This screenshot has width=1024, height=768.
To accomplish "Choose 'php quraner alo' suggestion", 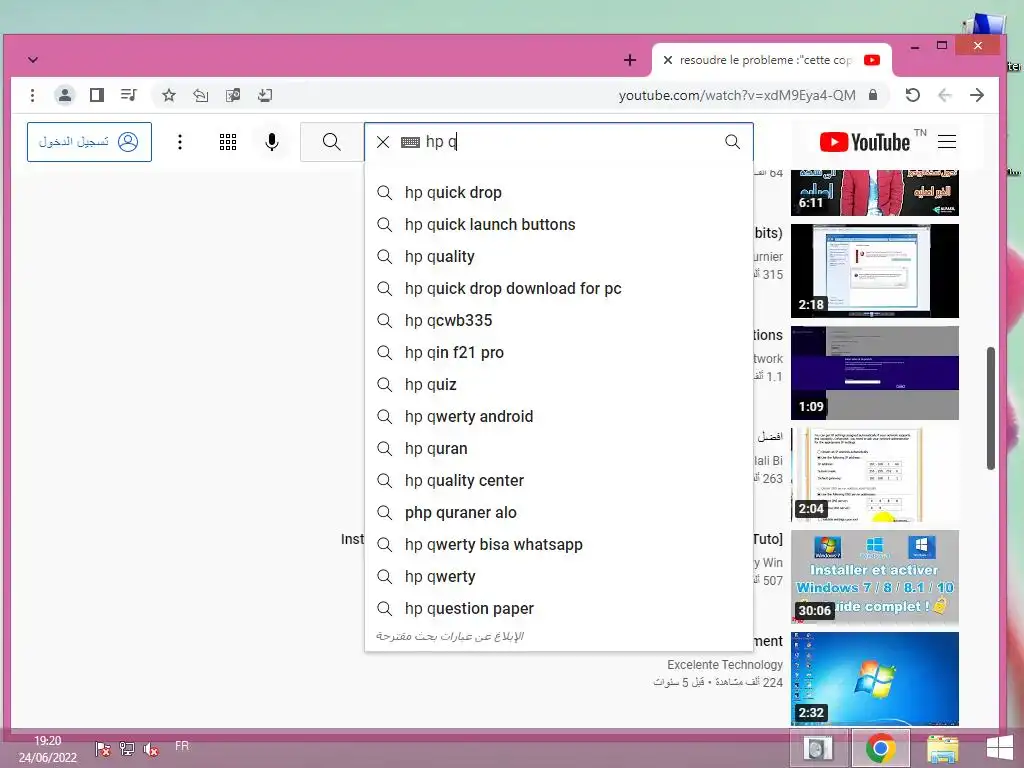I will pyautogui.click(x=558, y=513).
